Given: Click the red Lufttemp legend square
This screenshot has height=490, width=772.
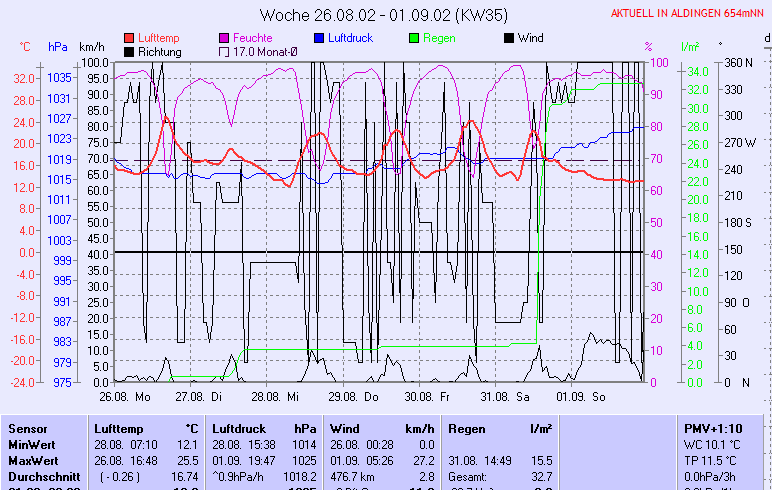Looking at the screenshot, I should 129,38.
